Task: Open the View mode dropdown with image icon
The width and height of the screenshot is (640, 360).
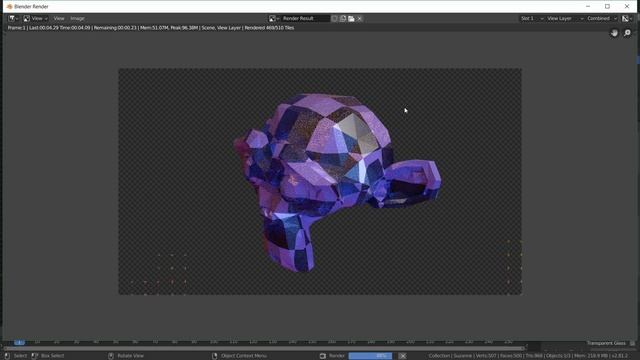Action: pyautogui.click(x=36, y=18)
